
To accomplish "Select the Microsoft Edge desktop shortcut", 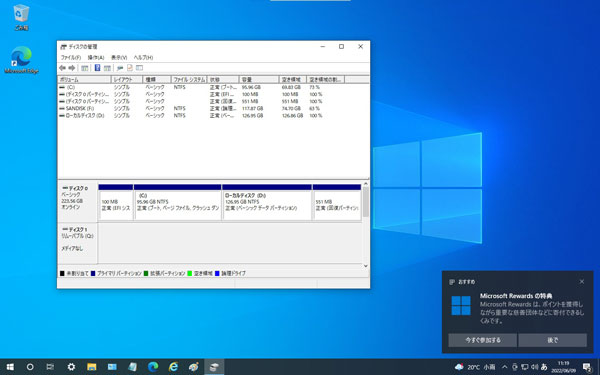I will (x=21, y=60).
